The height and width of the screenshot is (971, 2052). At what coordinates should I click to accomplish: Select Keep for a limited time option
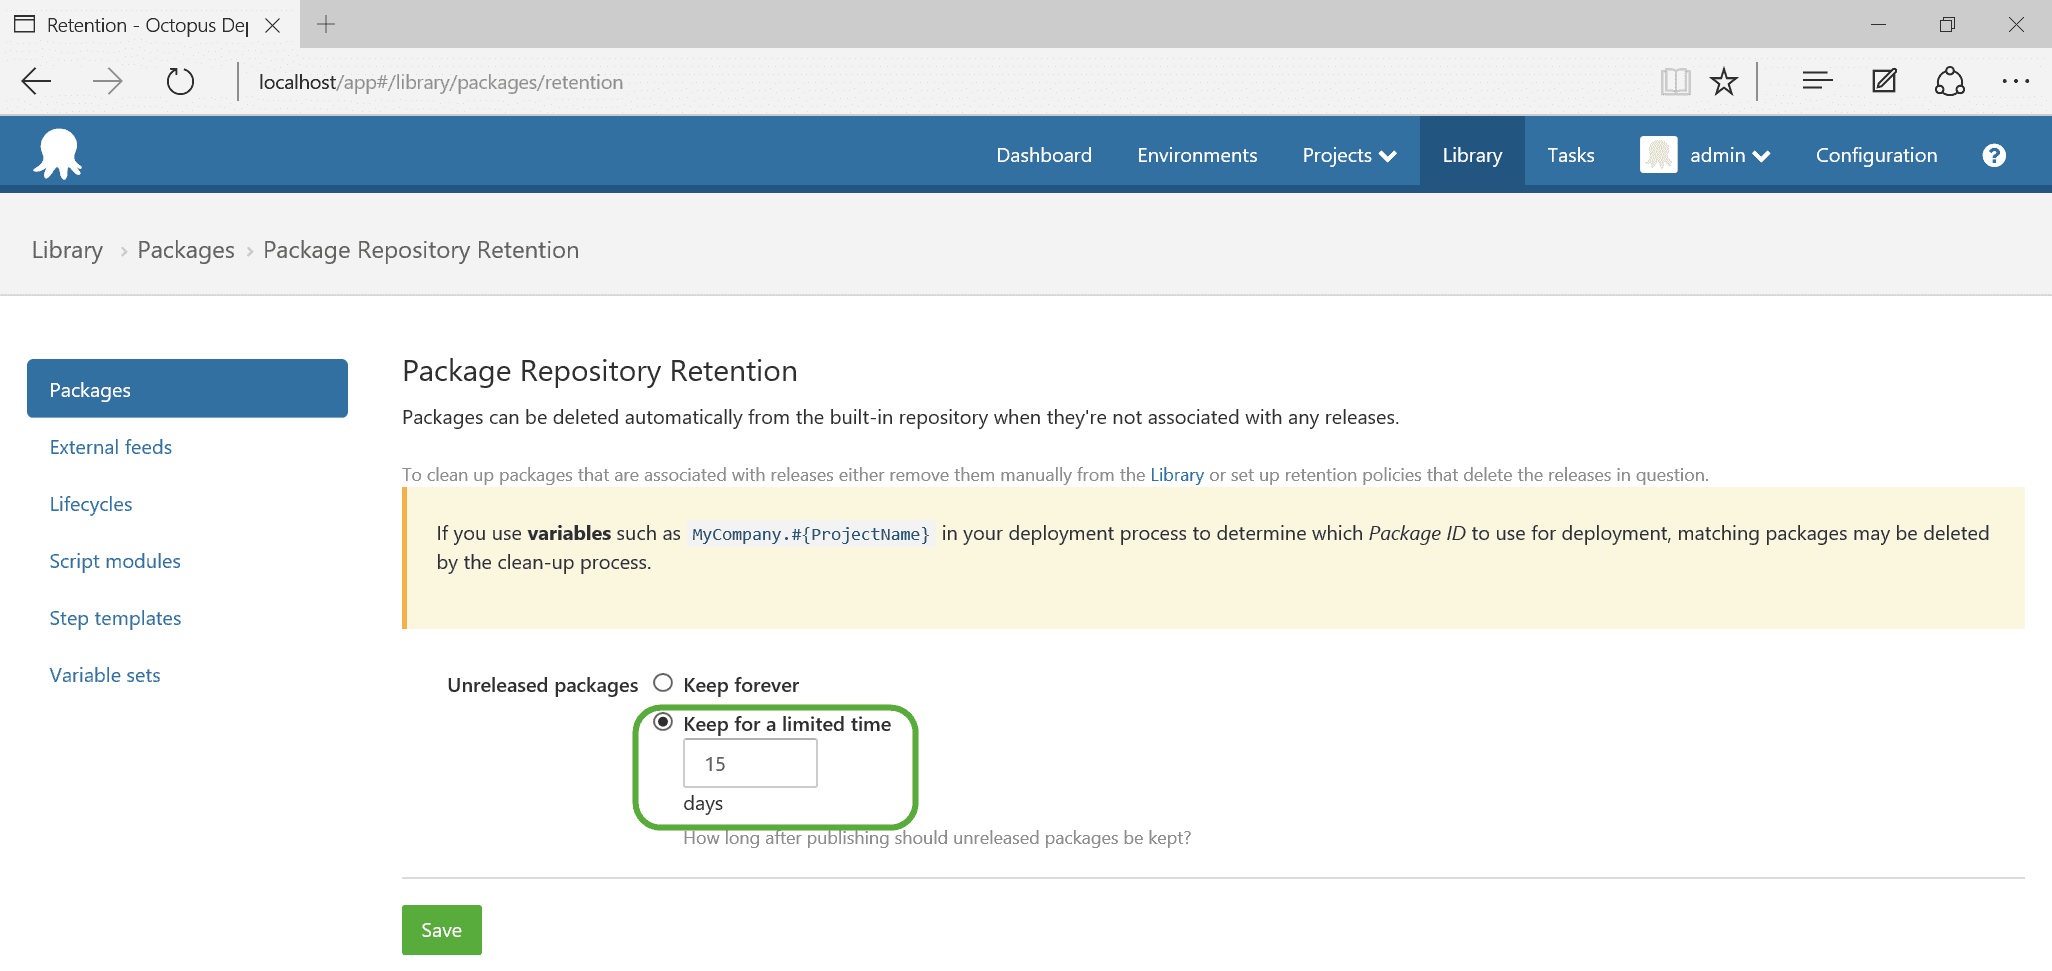point(663,722)
